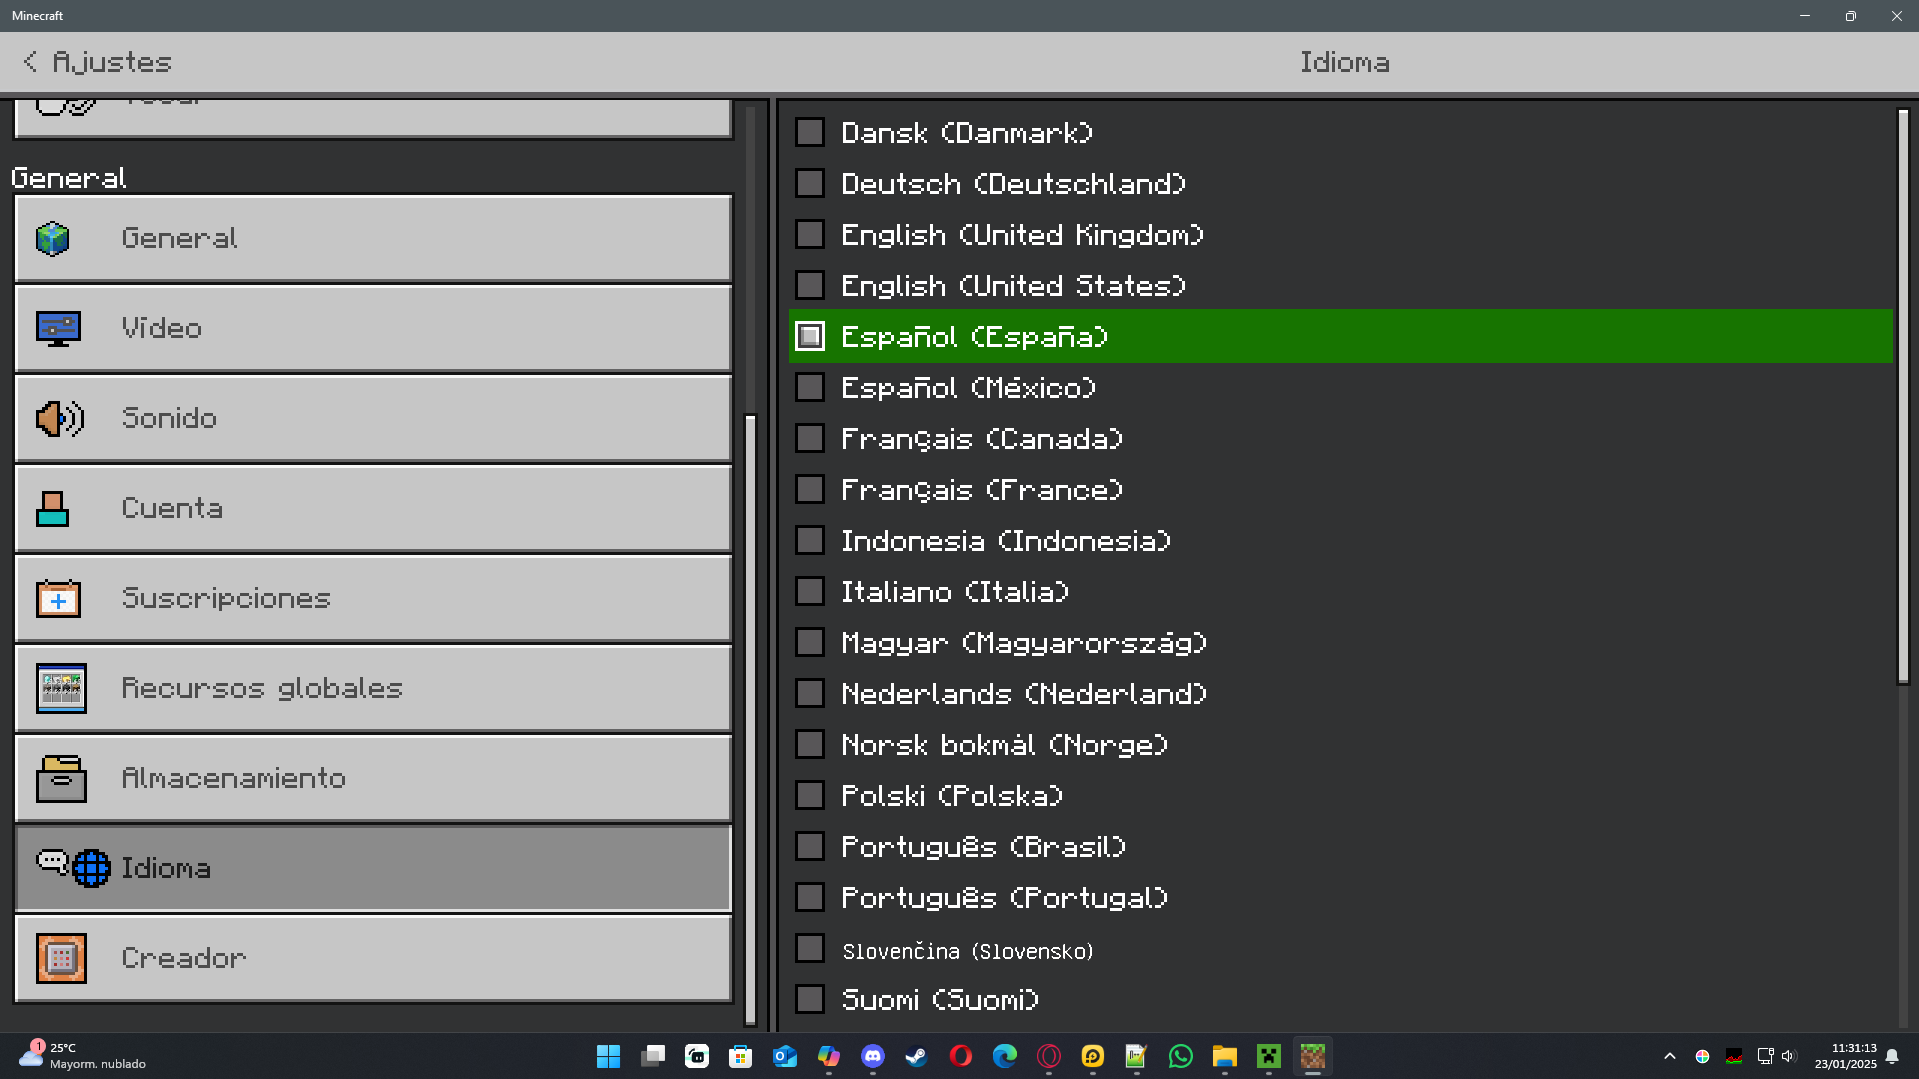Tick the Magyar (Magyarország) checkbox
The height and width of the screenshot is (1079, 1919).
(x=810, y=642)
